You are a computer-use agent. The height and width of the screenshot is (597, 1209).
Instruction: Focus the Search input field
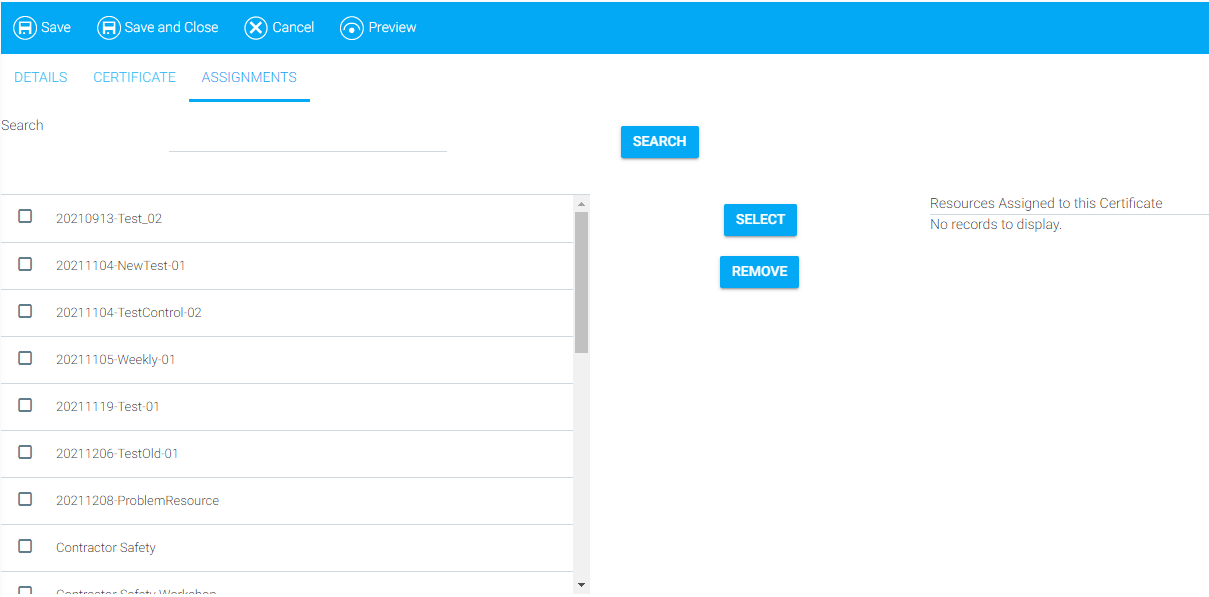(308, 138)
